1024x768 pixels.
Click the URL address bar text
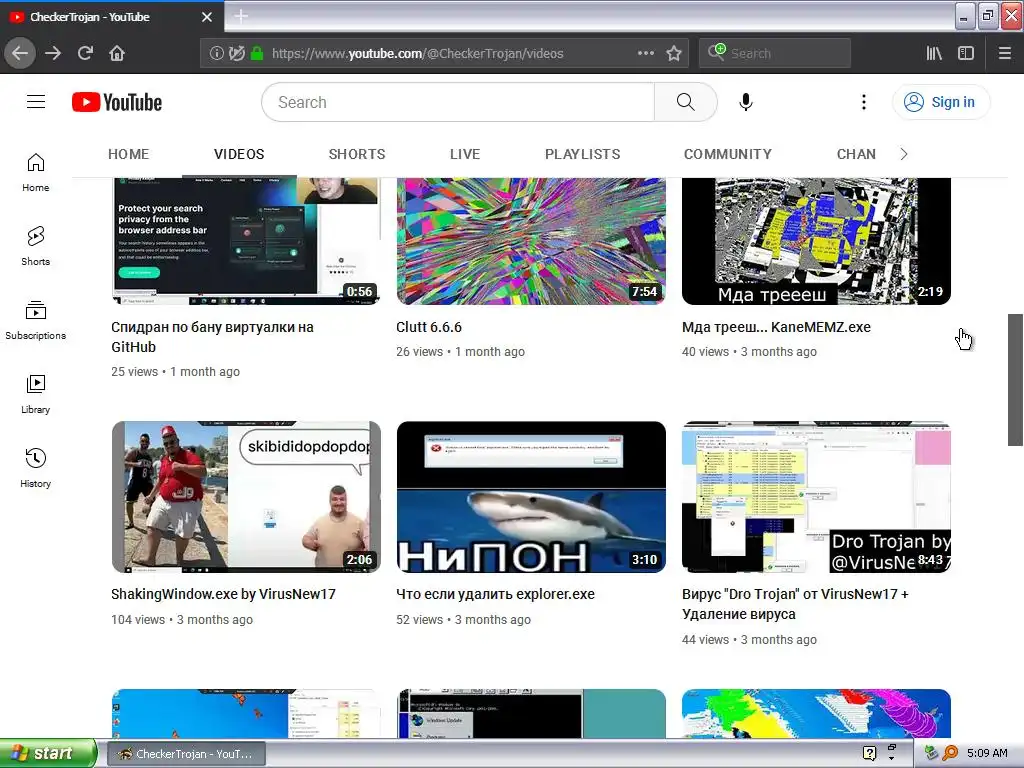click(418, 54)
